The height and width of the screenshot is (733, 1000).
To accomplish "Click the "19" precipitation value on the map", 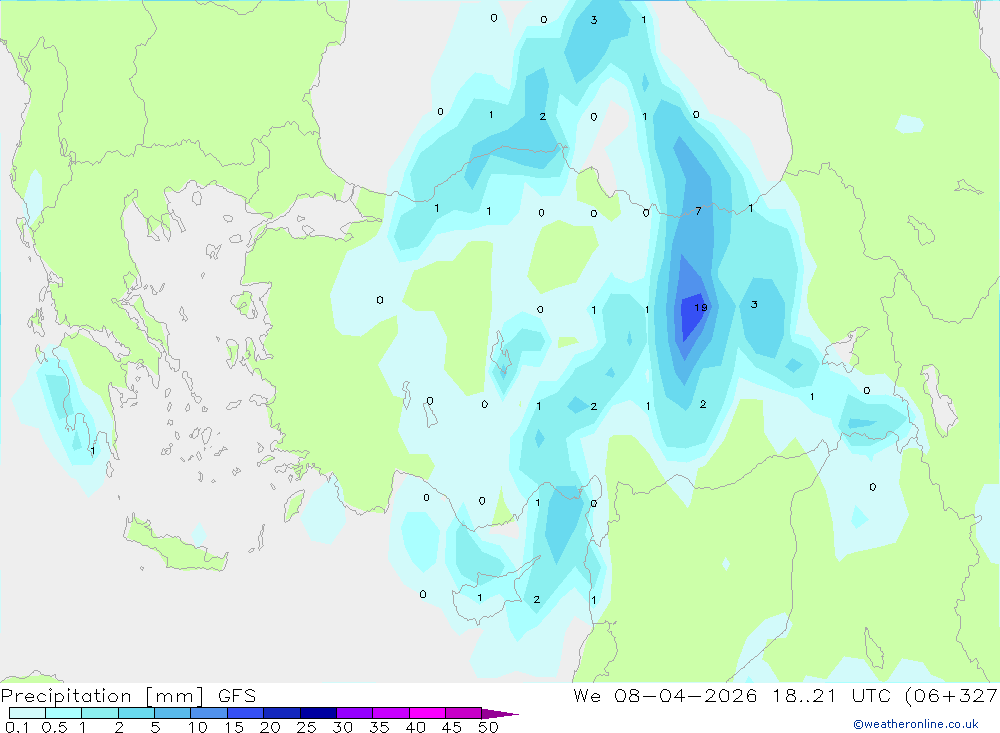I will (x=701, y=307).
